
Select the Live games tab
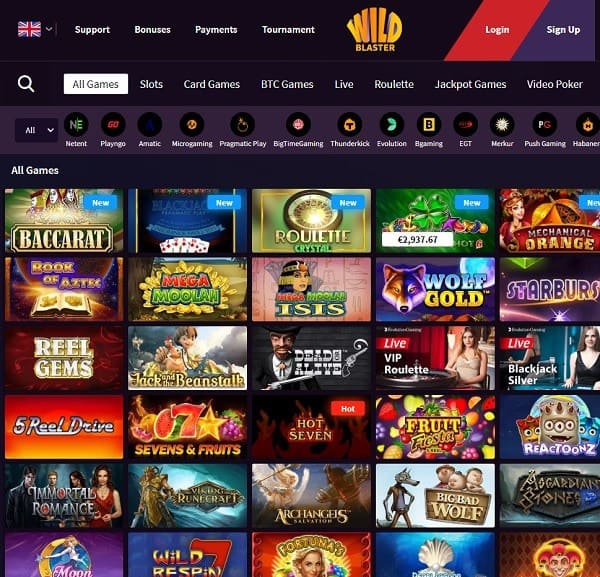pos(344,84)
